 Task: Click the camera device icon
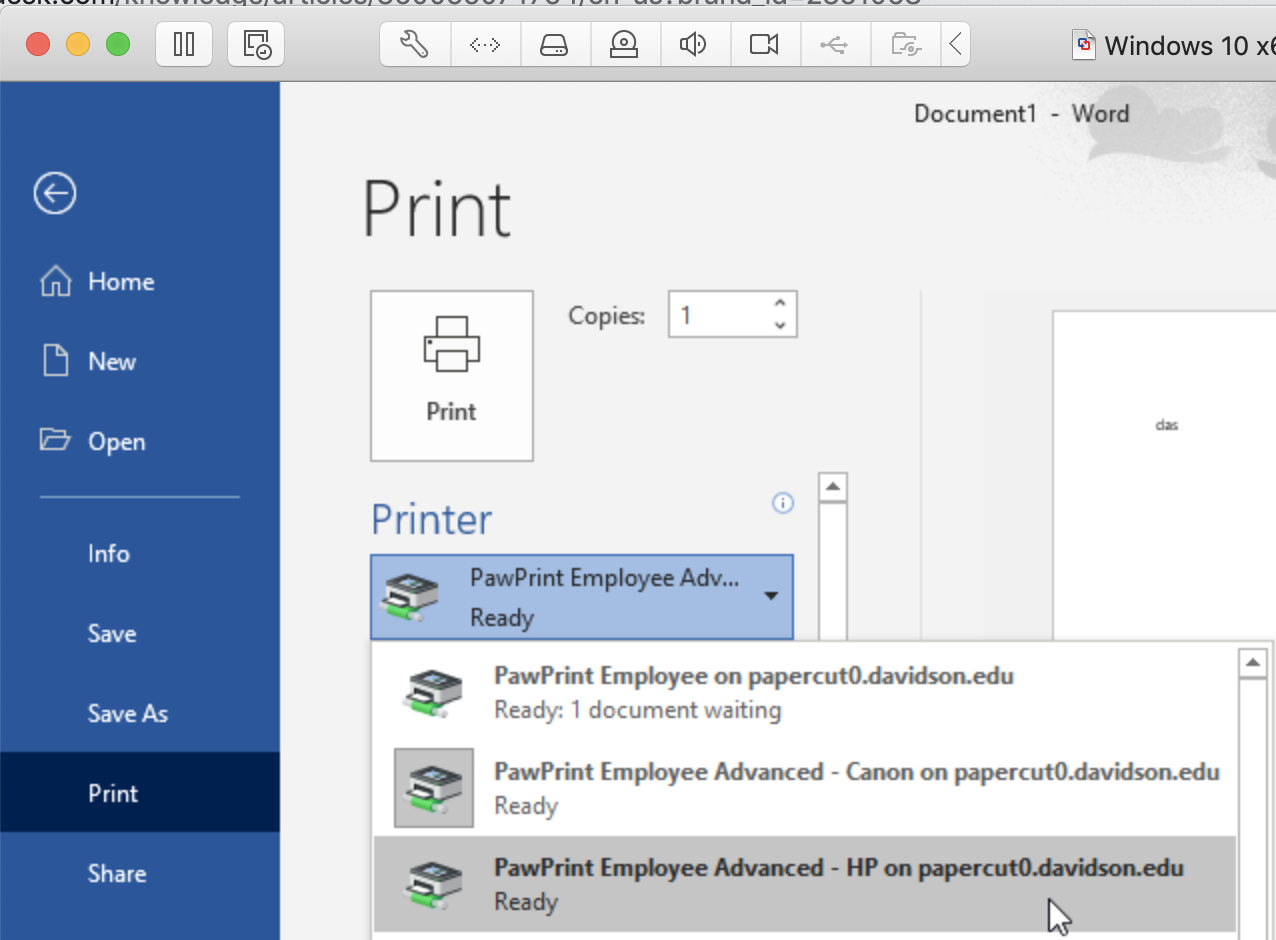[764, 44]
